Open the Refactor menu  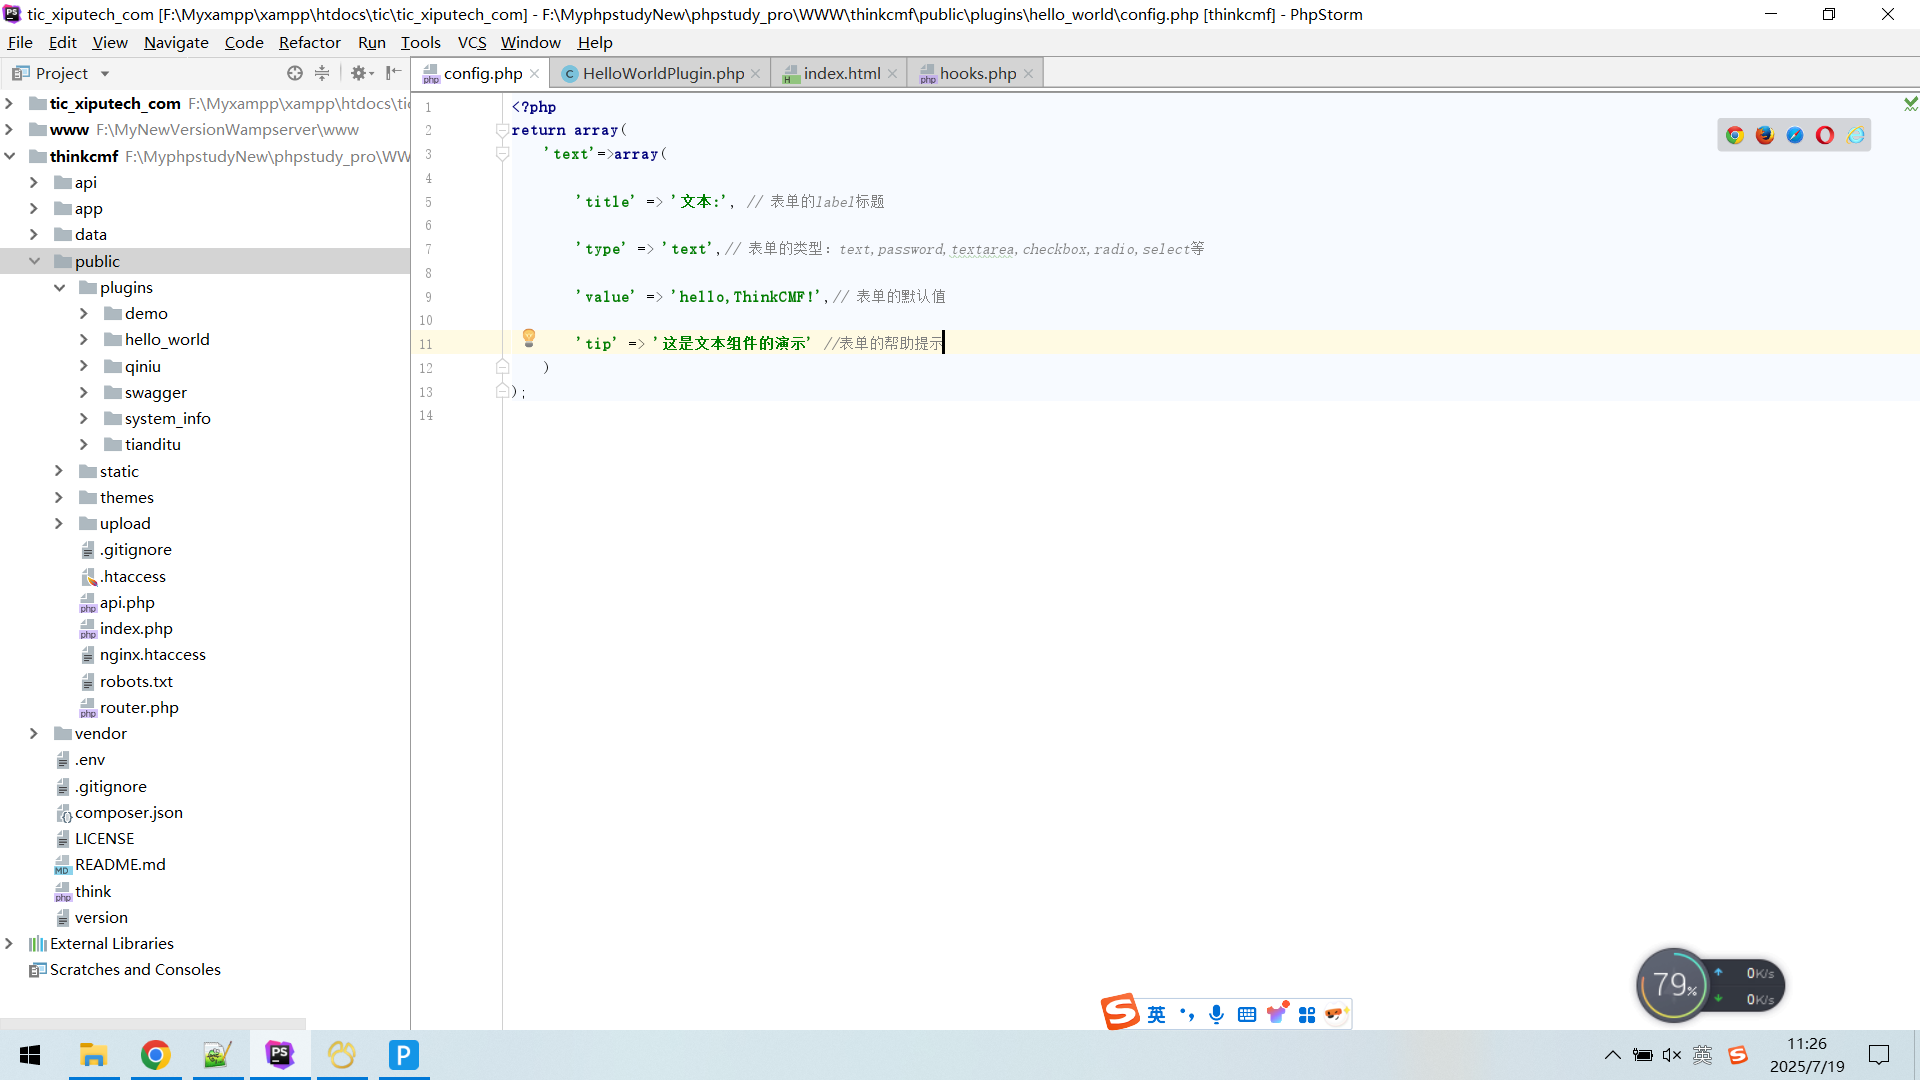pos(309,42)
